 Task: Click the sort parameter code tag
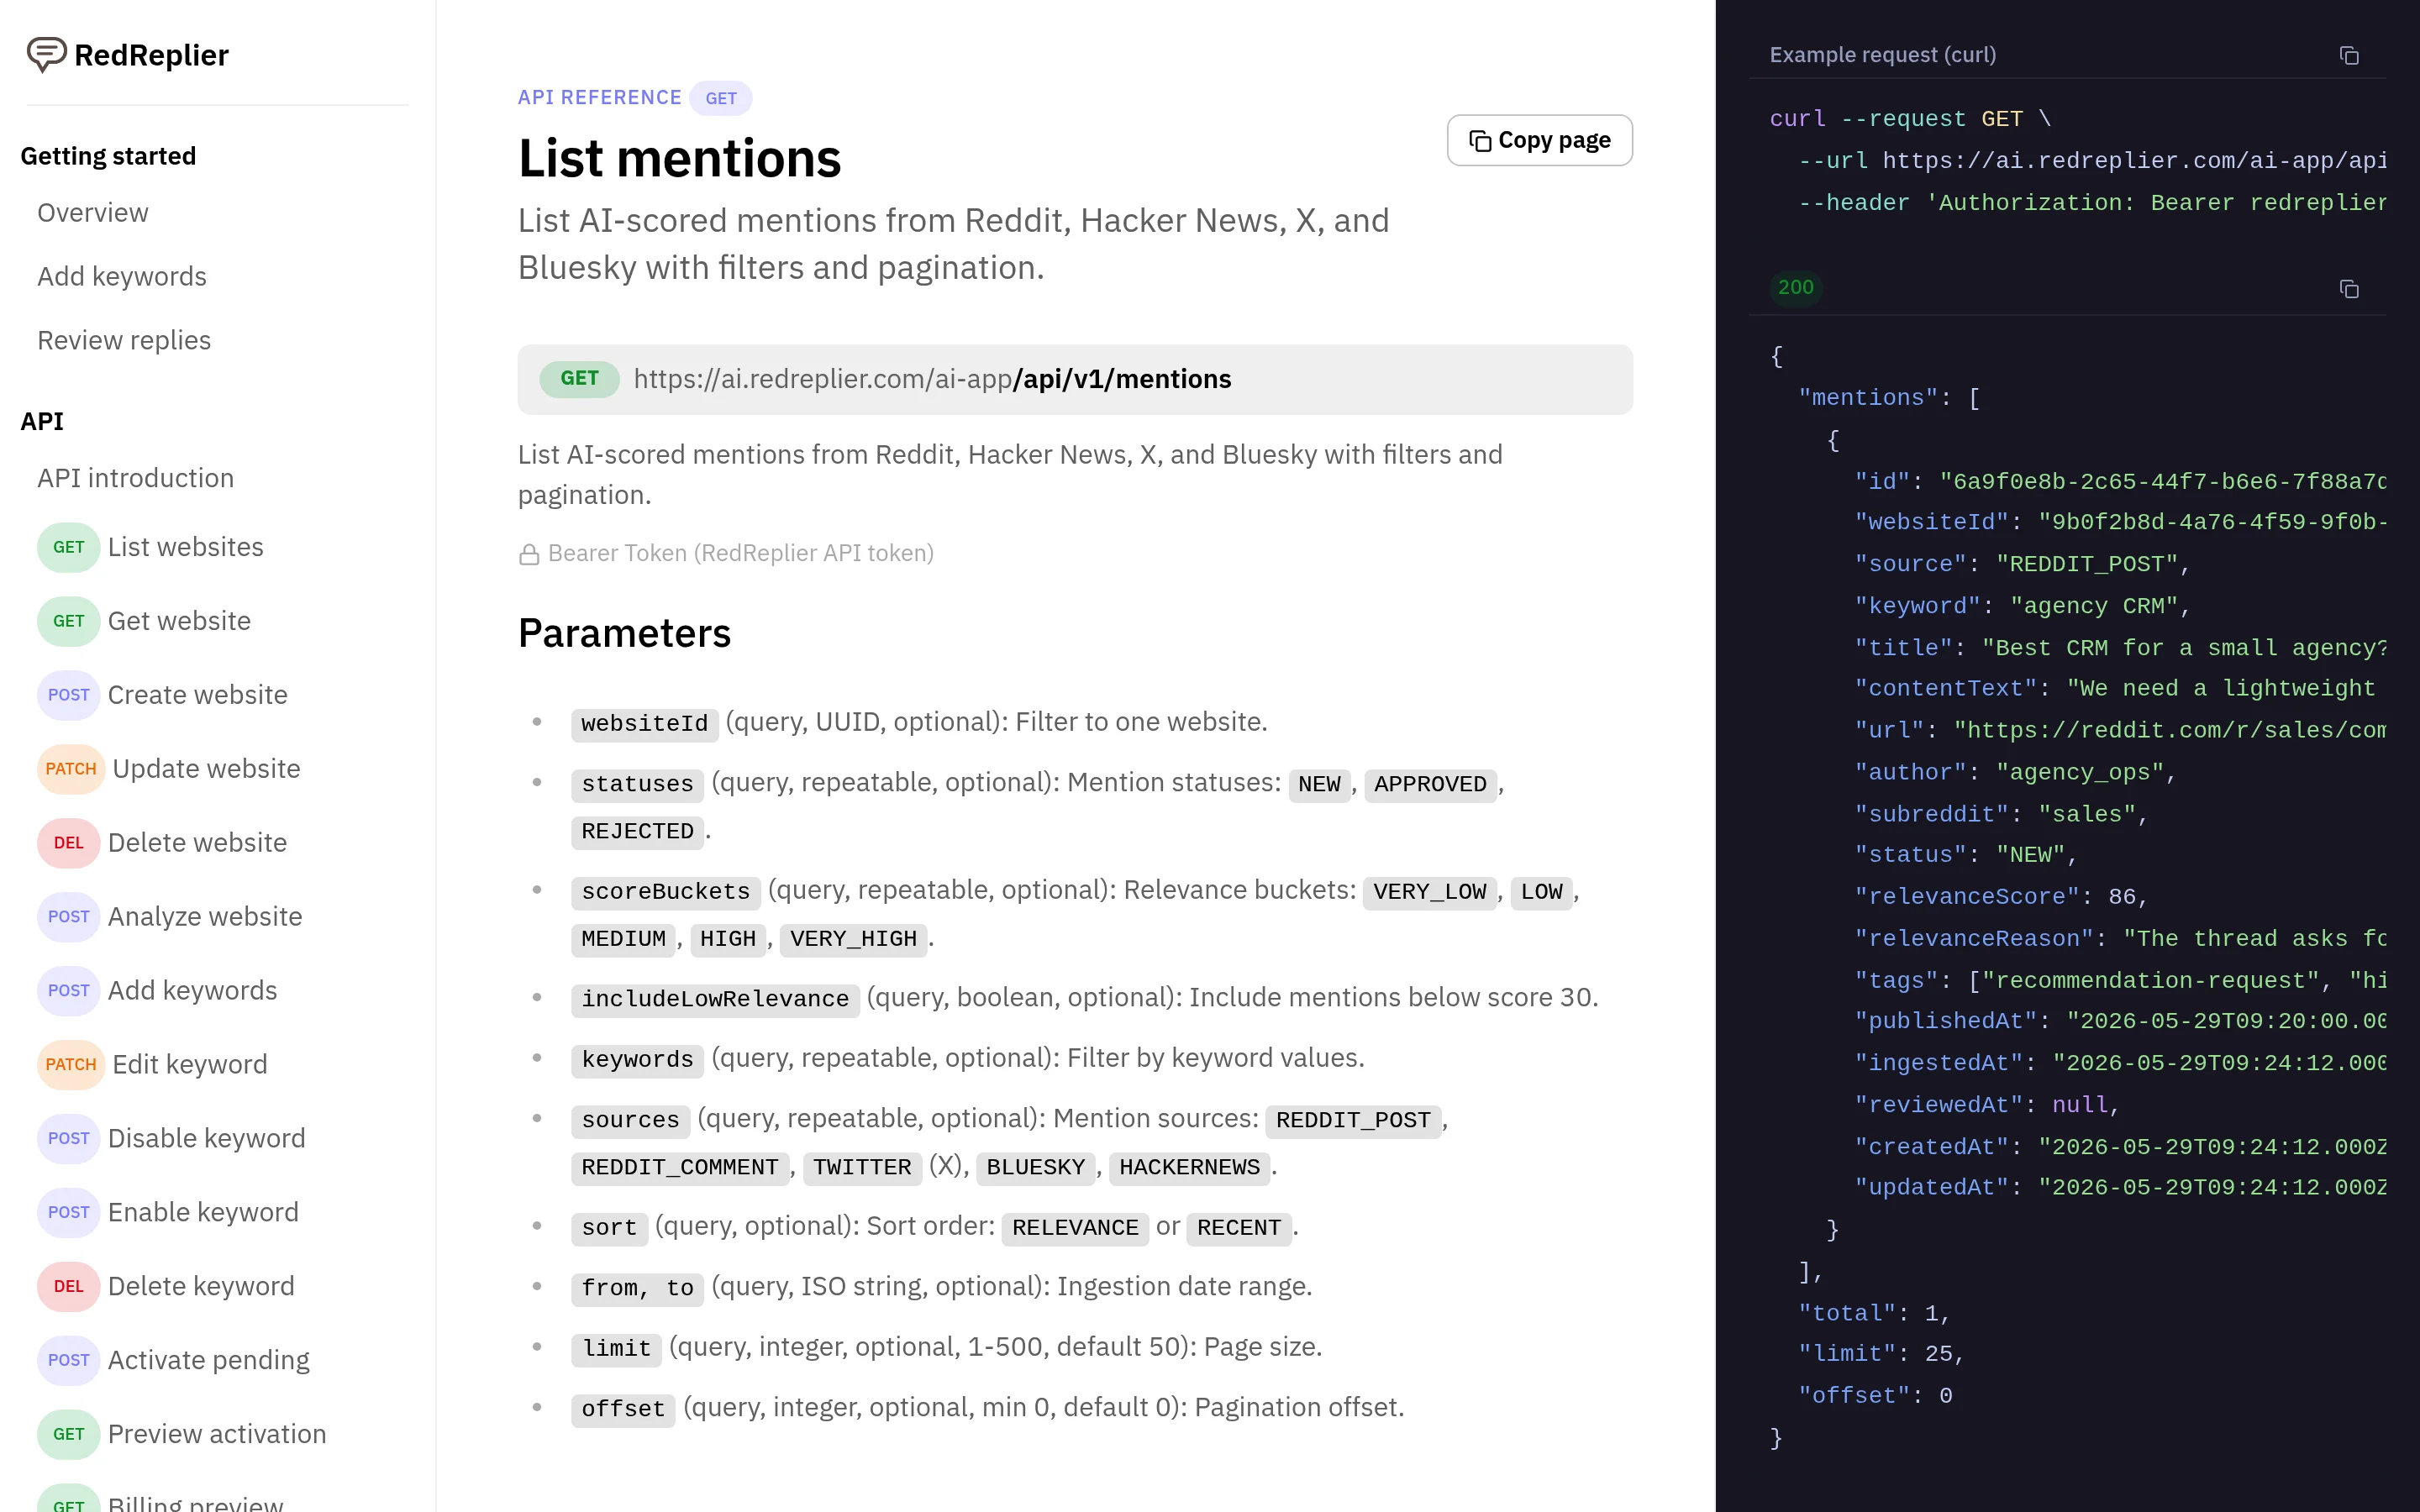(x=609, y=1227)
